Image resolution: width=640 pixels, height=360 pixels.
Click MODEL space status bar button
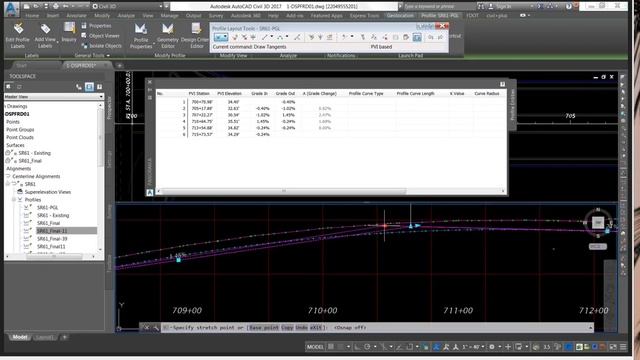click(315, 347)
